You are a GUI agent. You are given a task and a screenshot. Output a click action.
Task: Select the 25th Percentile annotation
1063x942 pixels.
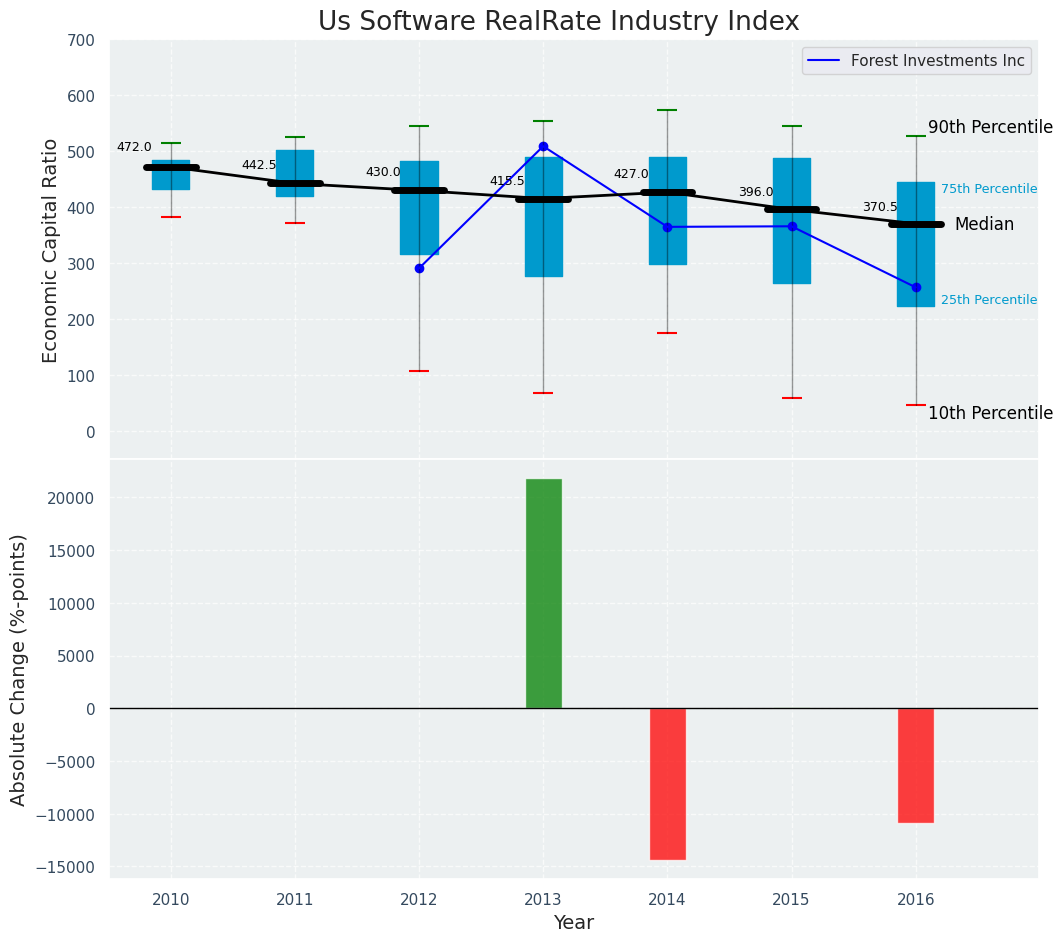(988, 300)
